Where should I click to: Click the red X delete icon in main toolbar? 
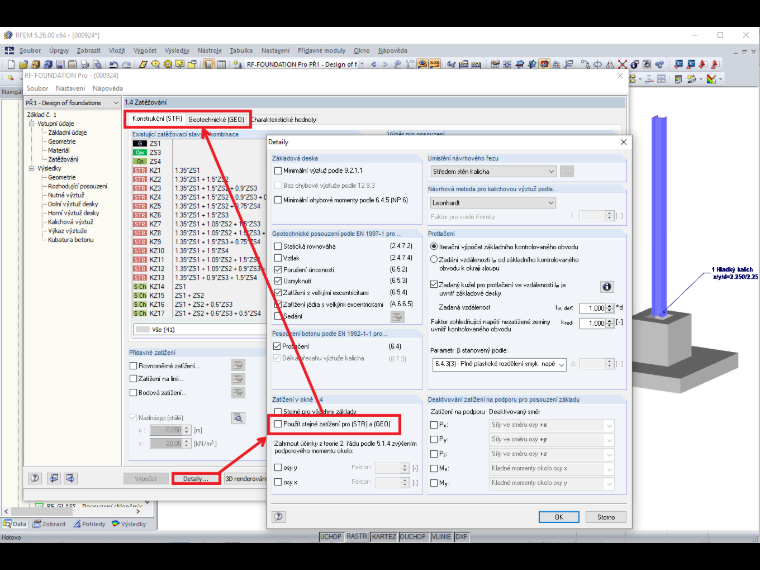click(622, 64)
